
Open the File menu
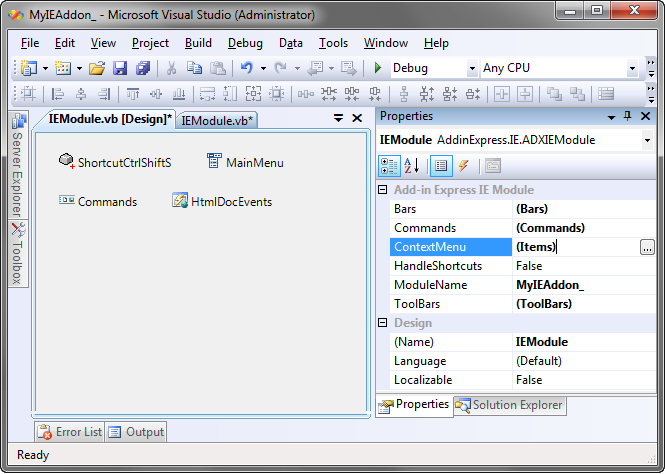tap(30, 43)
